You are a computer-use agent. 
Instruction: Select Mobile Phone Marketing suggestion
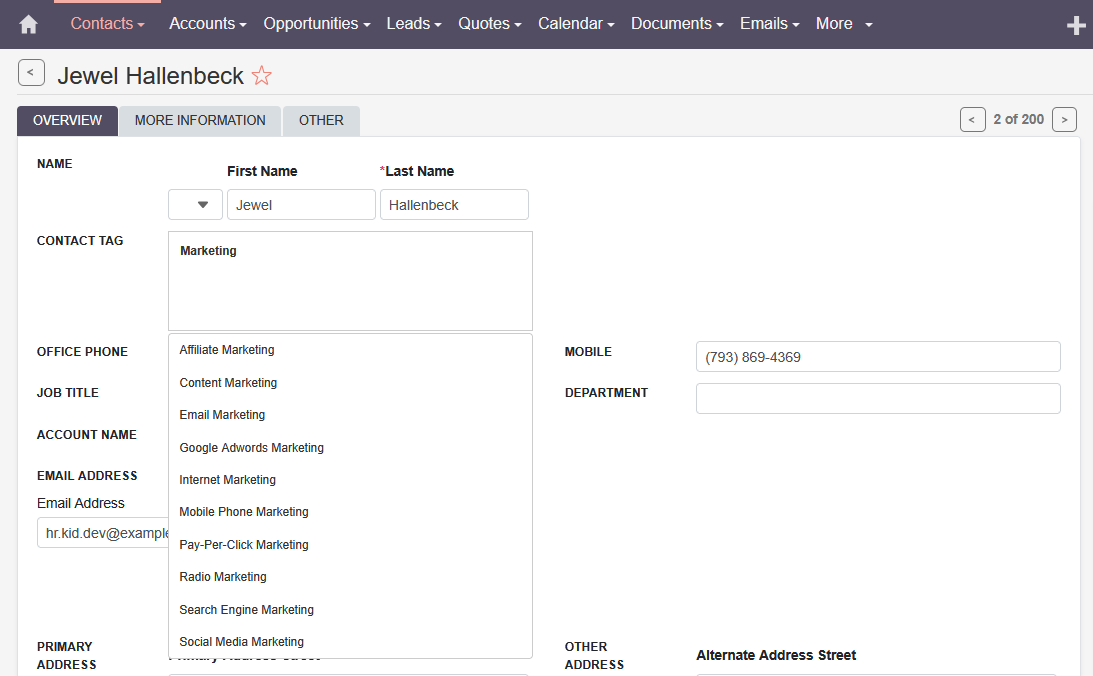(x=351, y=512)
